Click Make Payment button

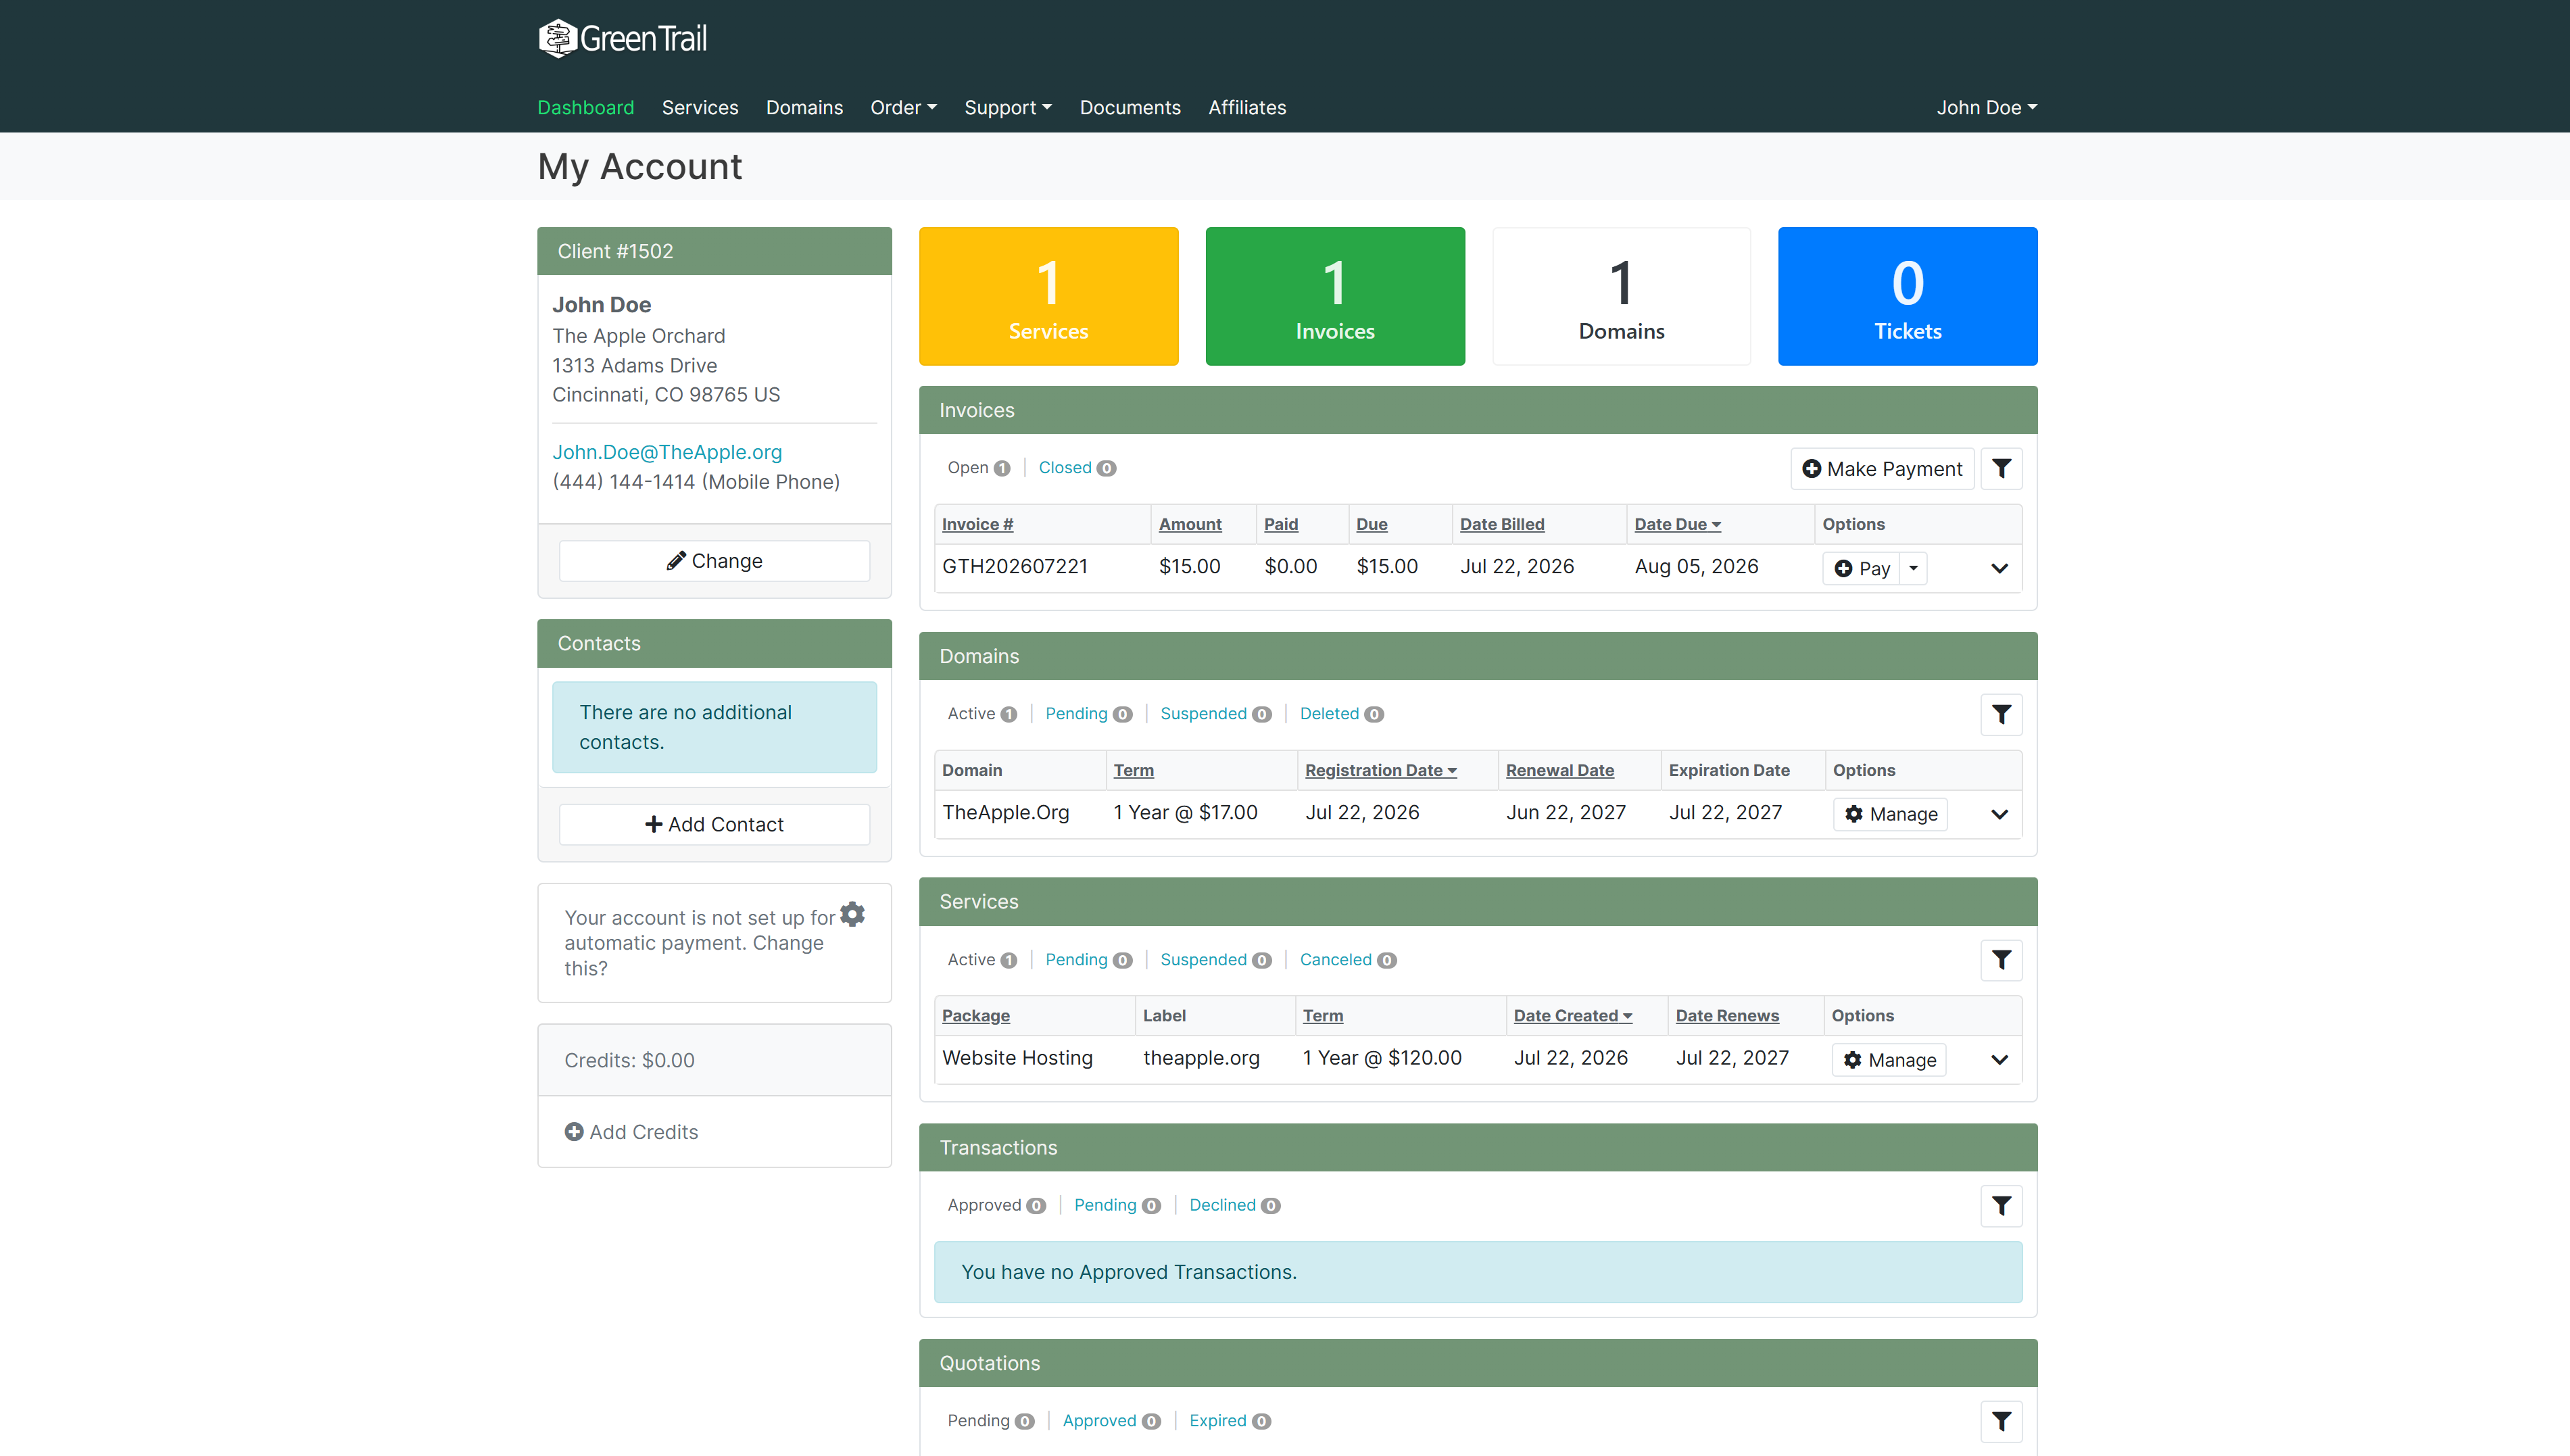point(1882,468)
